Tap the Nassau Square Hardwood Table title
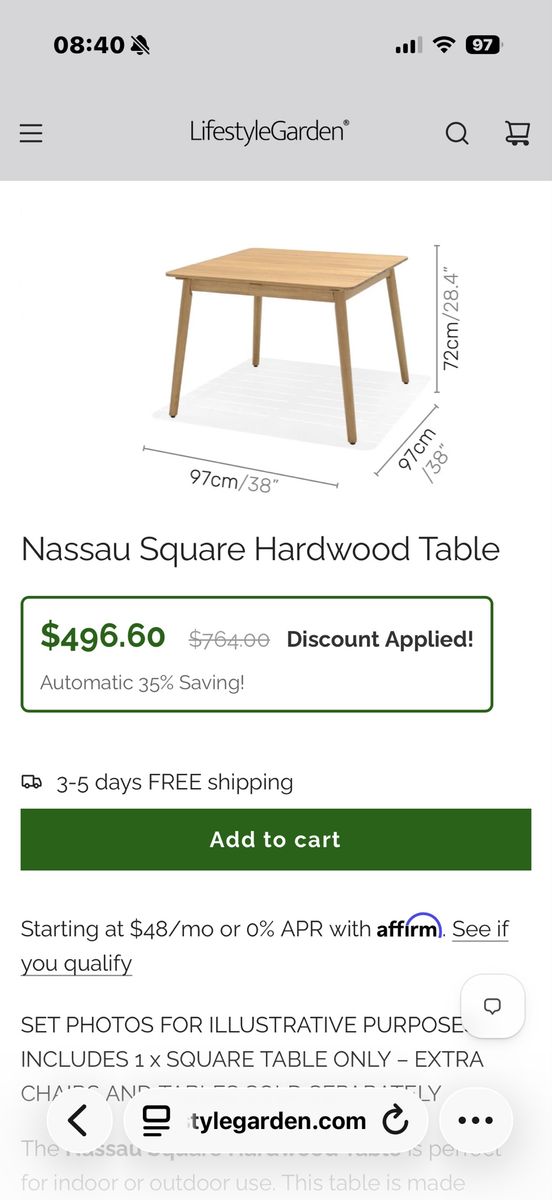The image size is (552, 1200). [x=260, y=549]
